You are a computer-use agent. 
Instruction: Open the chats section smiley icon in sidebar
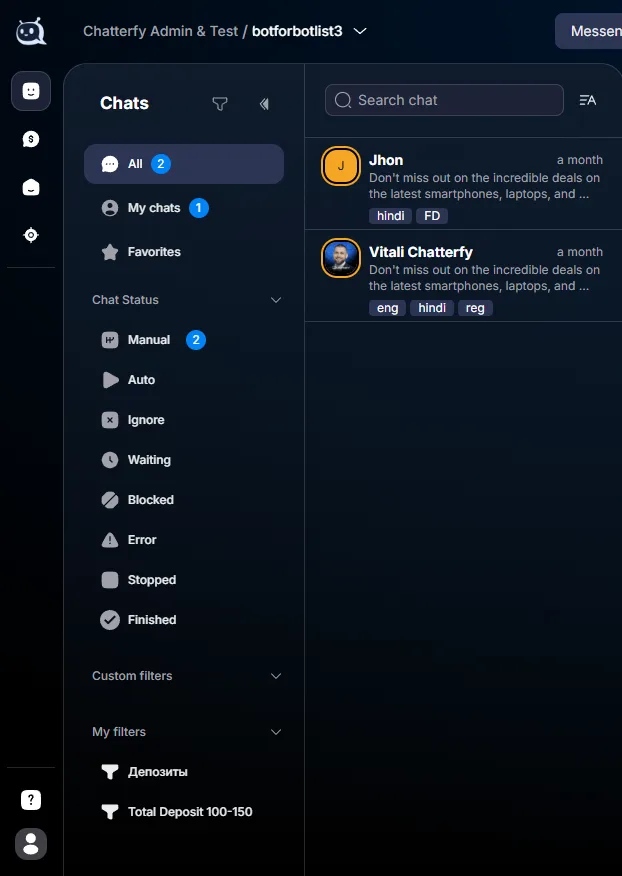pyautogui.click(x=31, y=91)
